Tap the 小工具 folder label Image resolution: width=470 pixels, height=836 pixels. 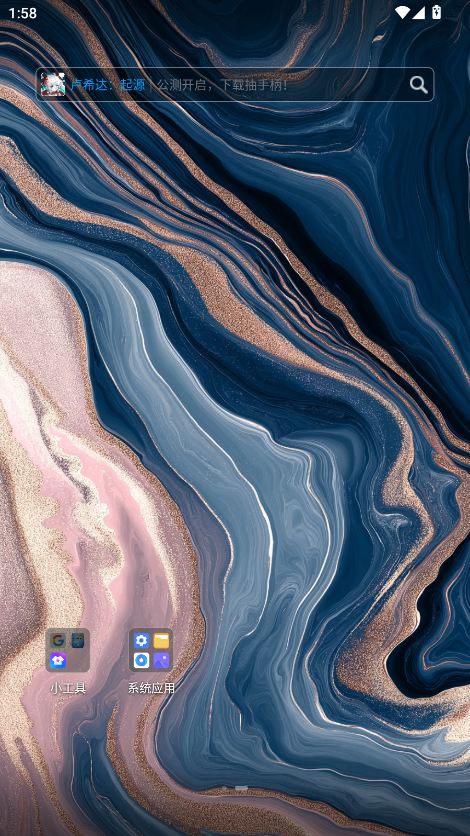click(x=68, y=688)
